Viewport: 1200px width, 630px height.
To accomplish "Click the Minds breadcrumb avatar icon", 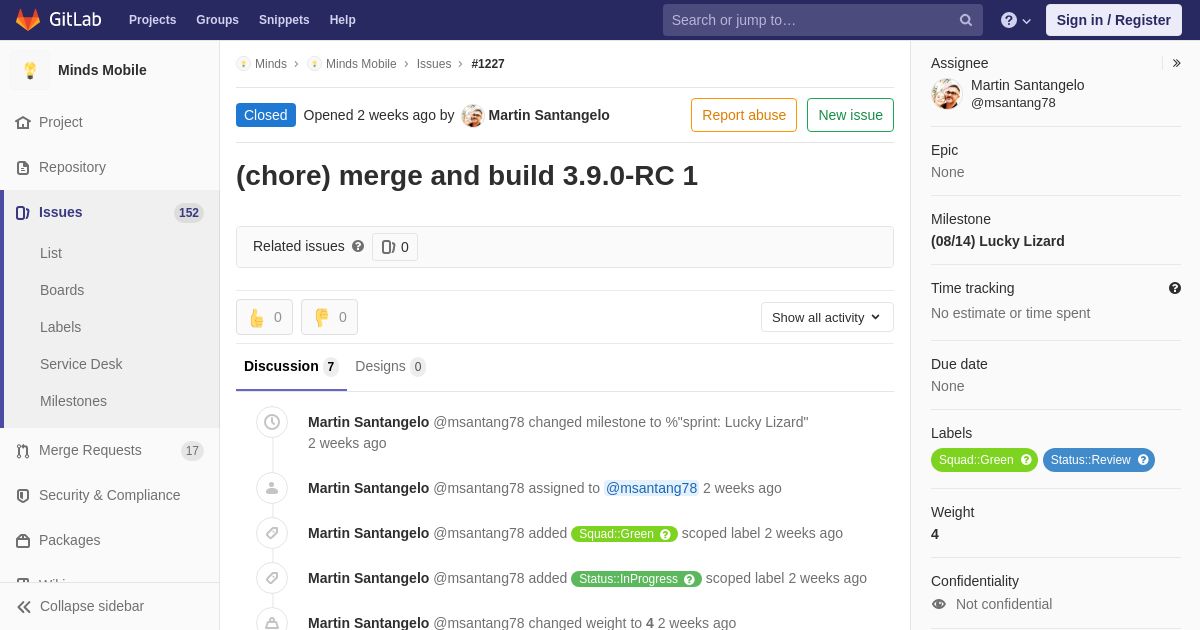I will click(x=243, y=64).
